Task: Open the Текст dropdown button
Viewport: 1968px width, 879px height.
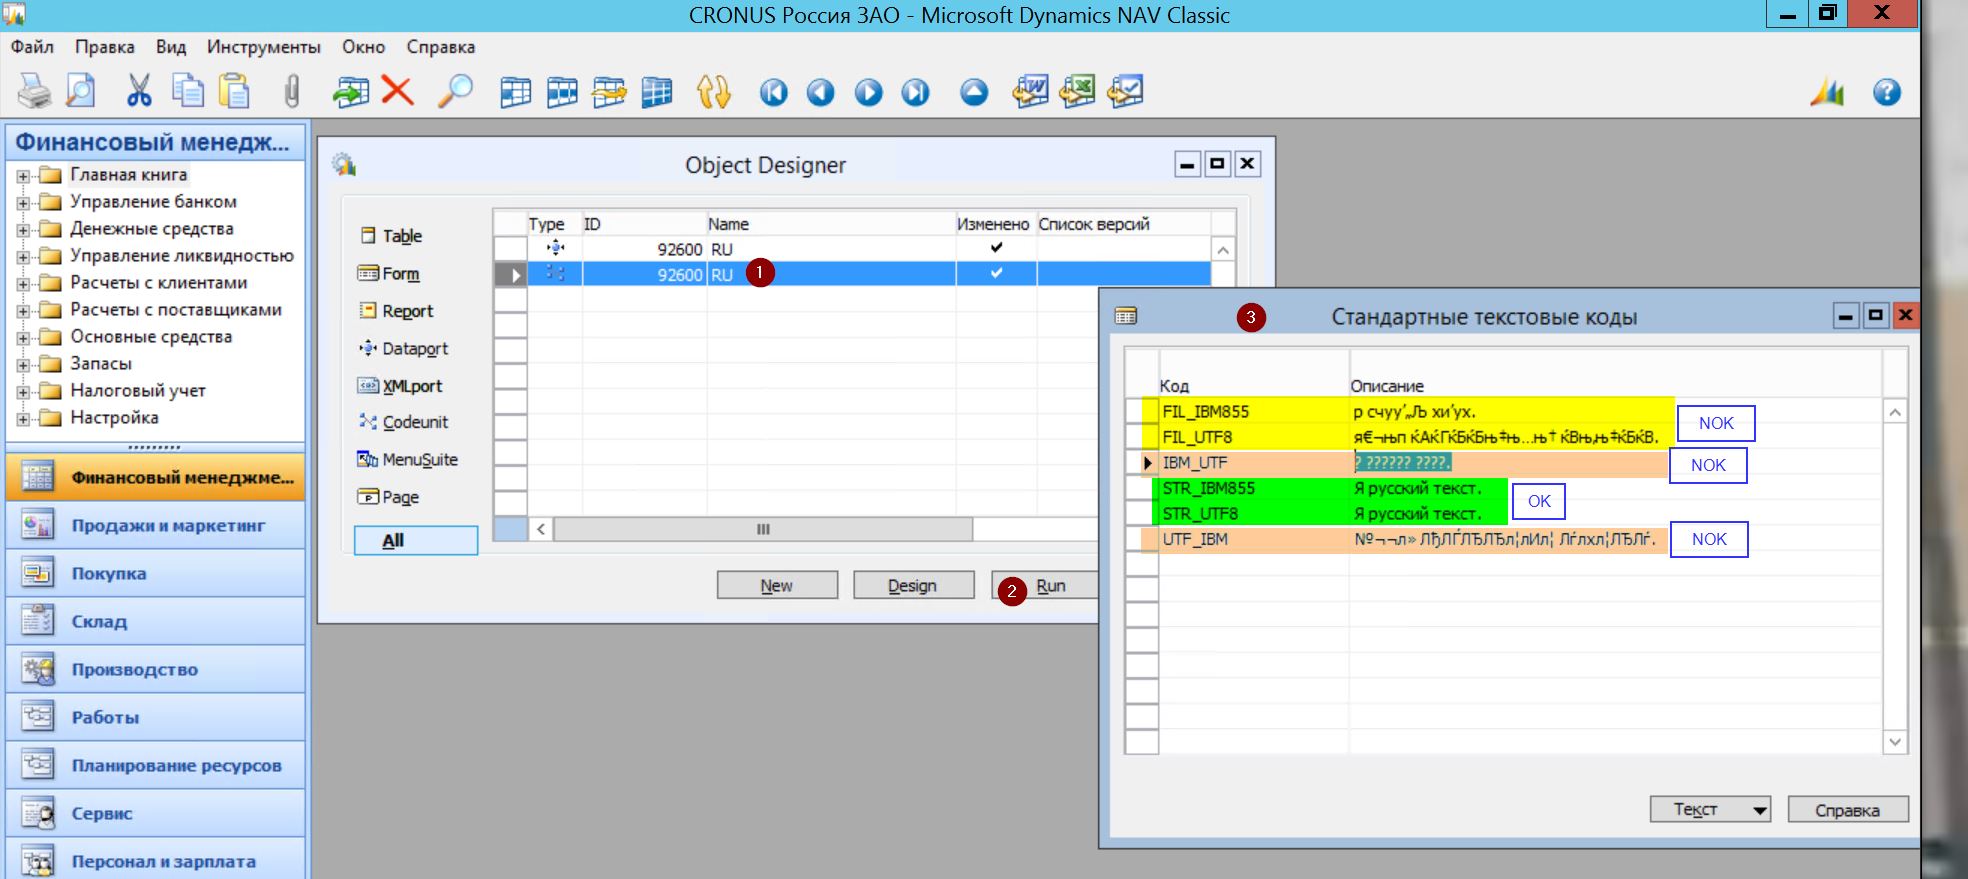Action: coord(1709,809)
